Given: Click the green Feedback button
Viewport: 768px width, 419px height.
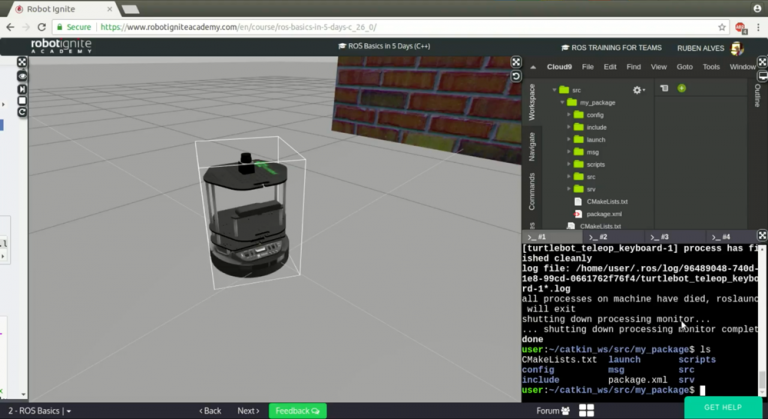Looking at the screenshot, I should [298, 411].
